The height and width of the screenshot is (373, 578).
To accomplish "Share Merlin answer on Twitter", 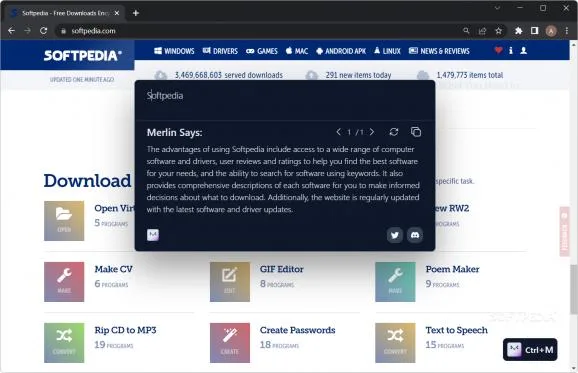I will (x=394, y=235).
